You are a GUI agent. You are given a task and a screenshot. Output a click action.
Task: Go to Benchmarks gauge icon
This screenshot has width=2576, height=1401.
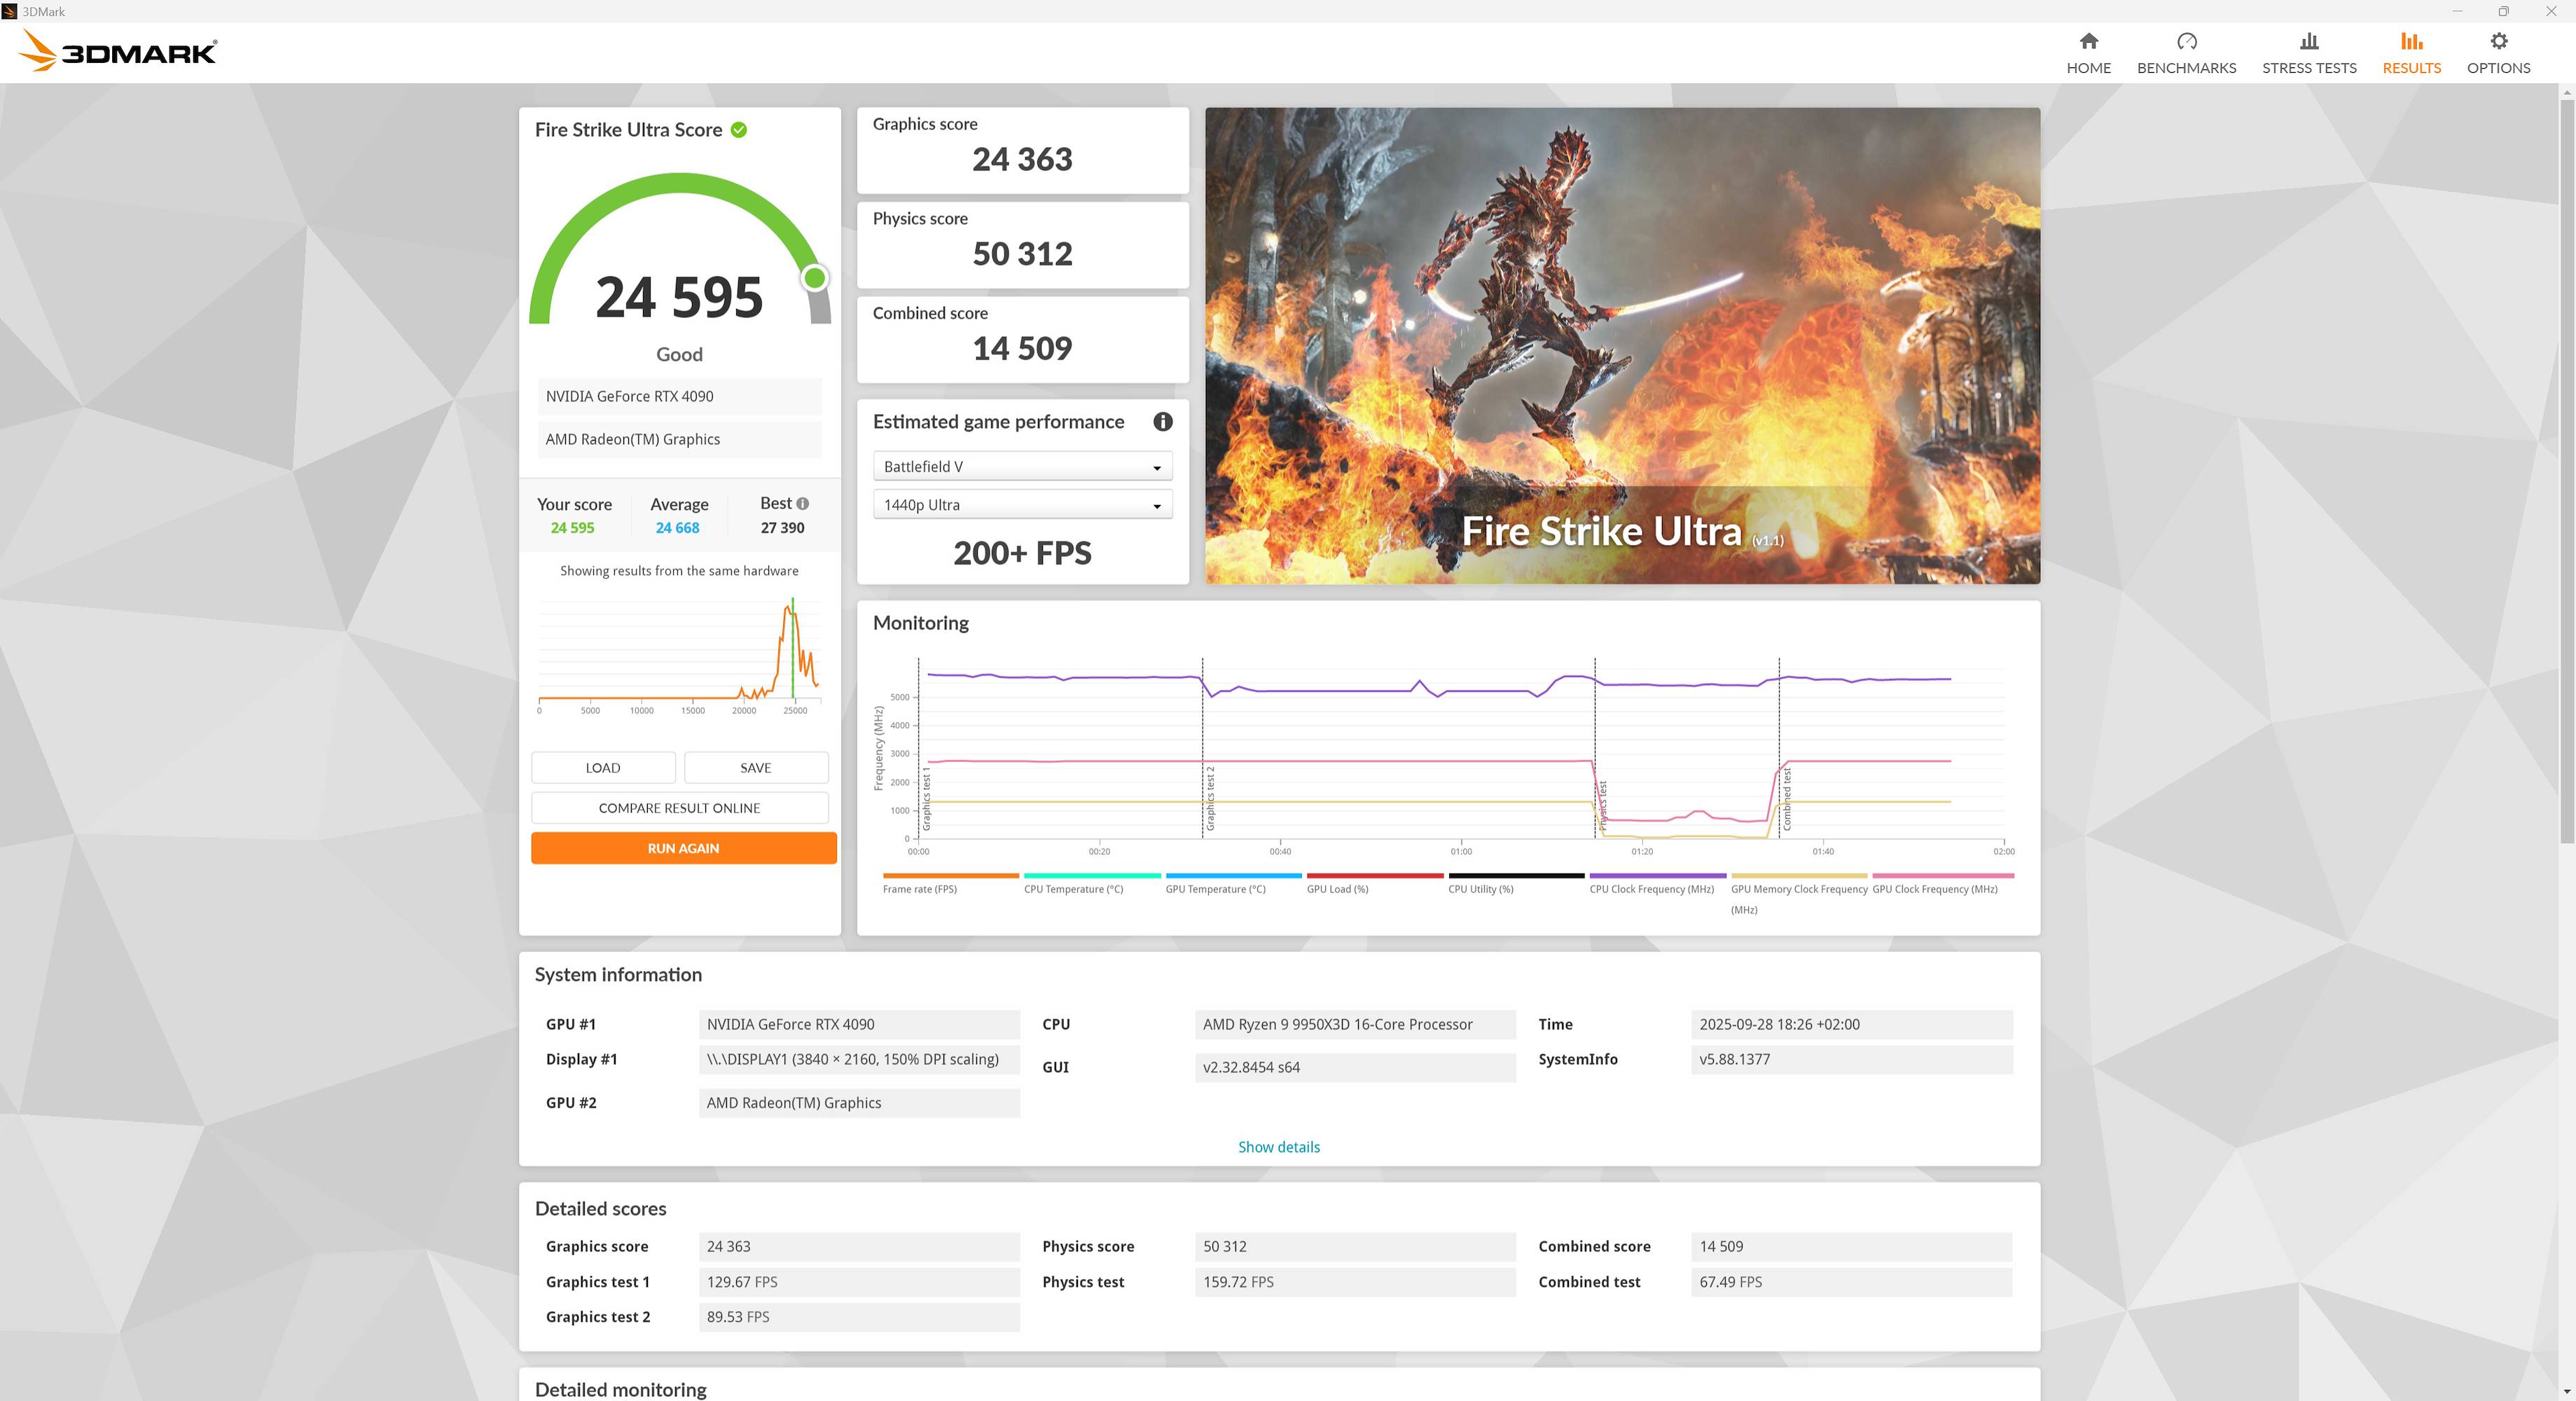(x=2186, y=42)
